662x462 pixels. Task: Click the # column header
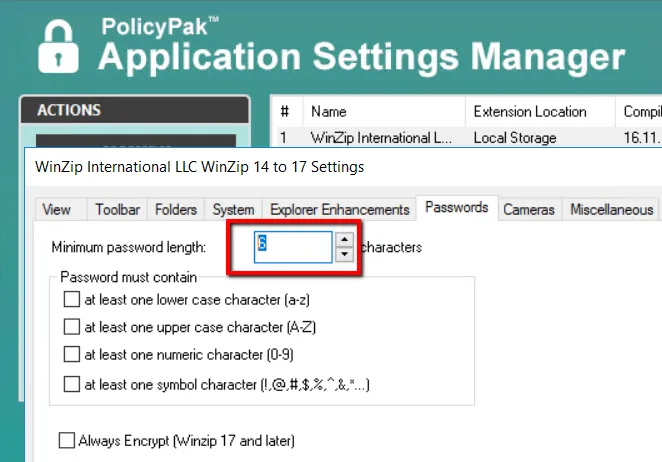pos(285,111)
